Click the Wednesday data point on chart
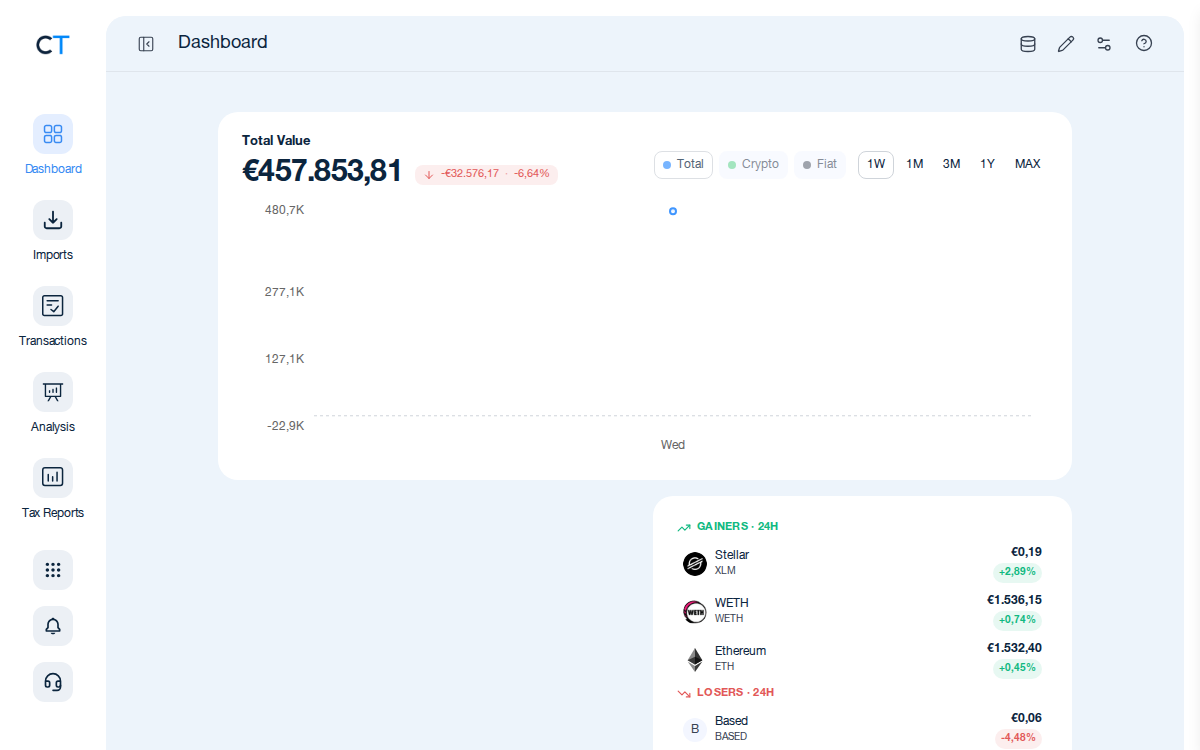This screenshot has width=1200, height=750. tap(673, 211)
